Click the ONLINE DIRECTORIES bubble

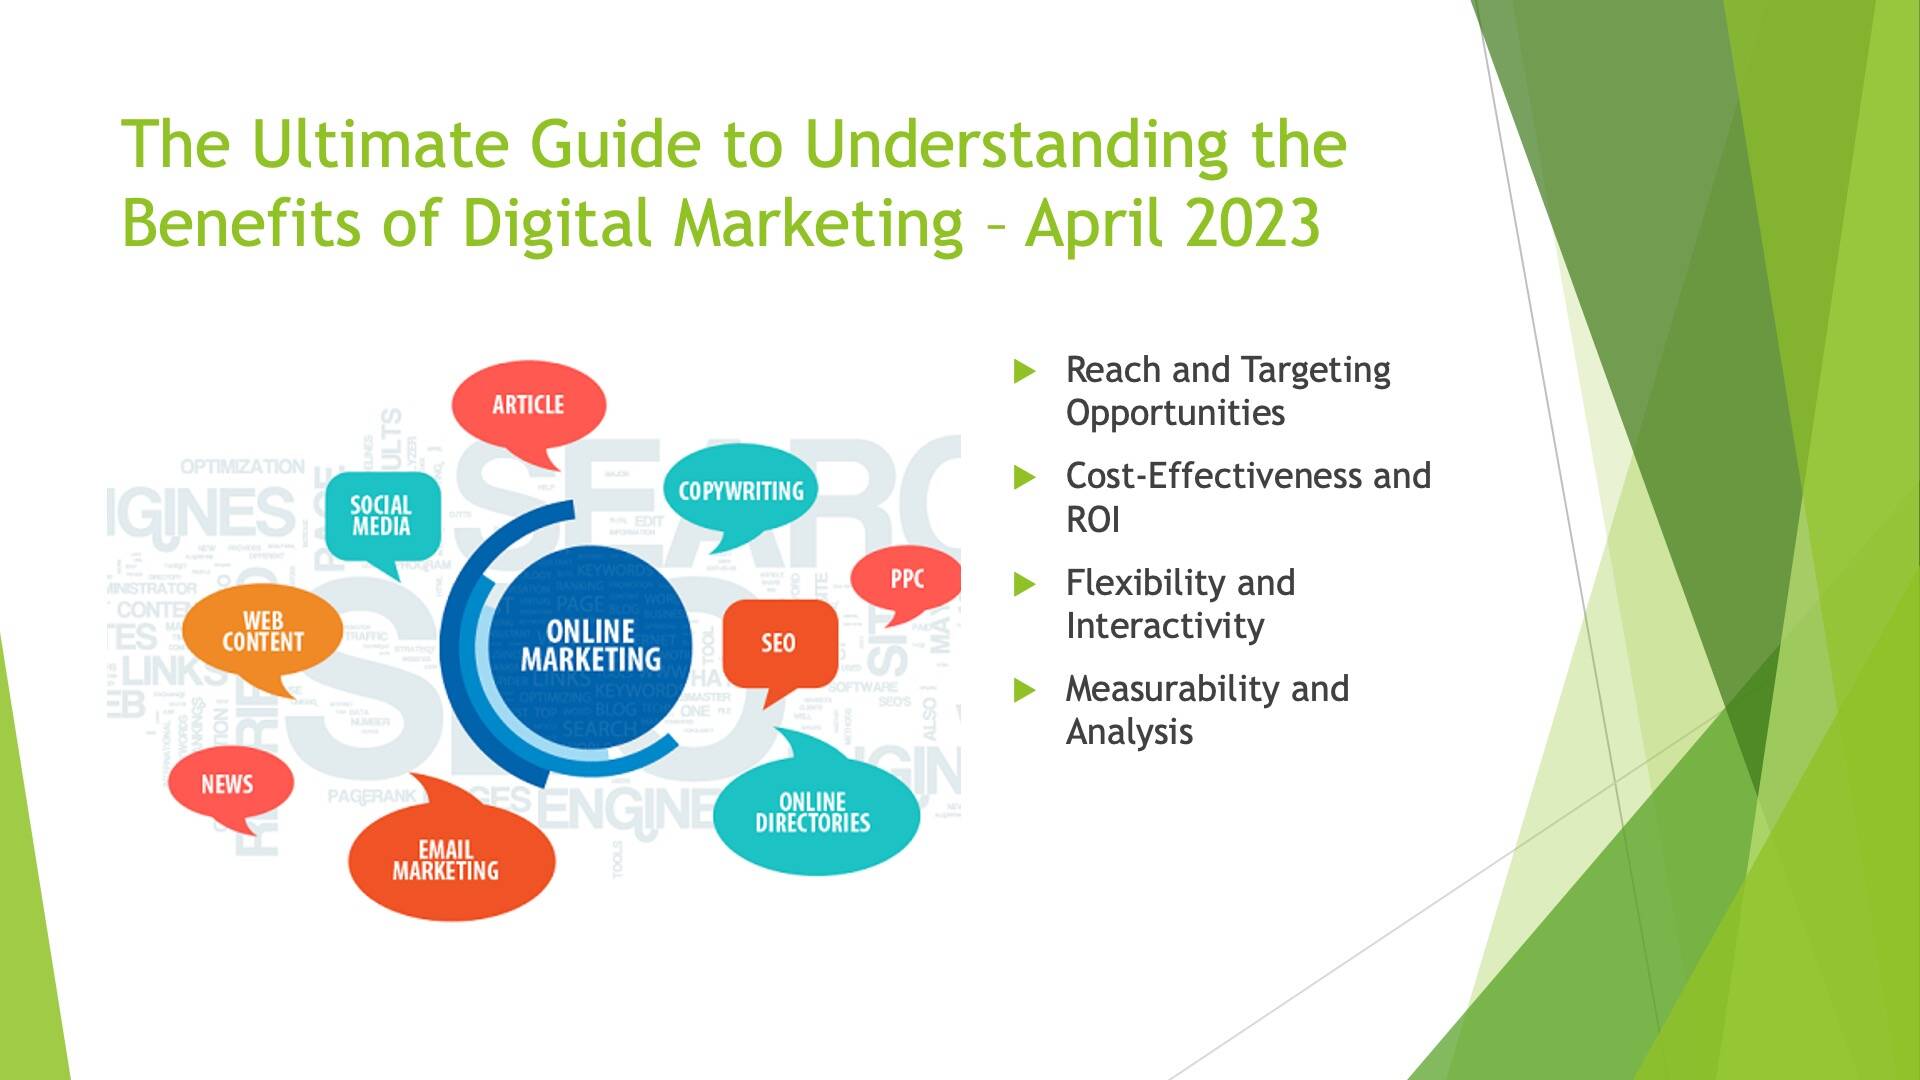(816, 806)
